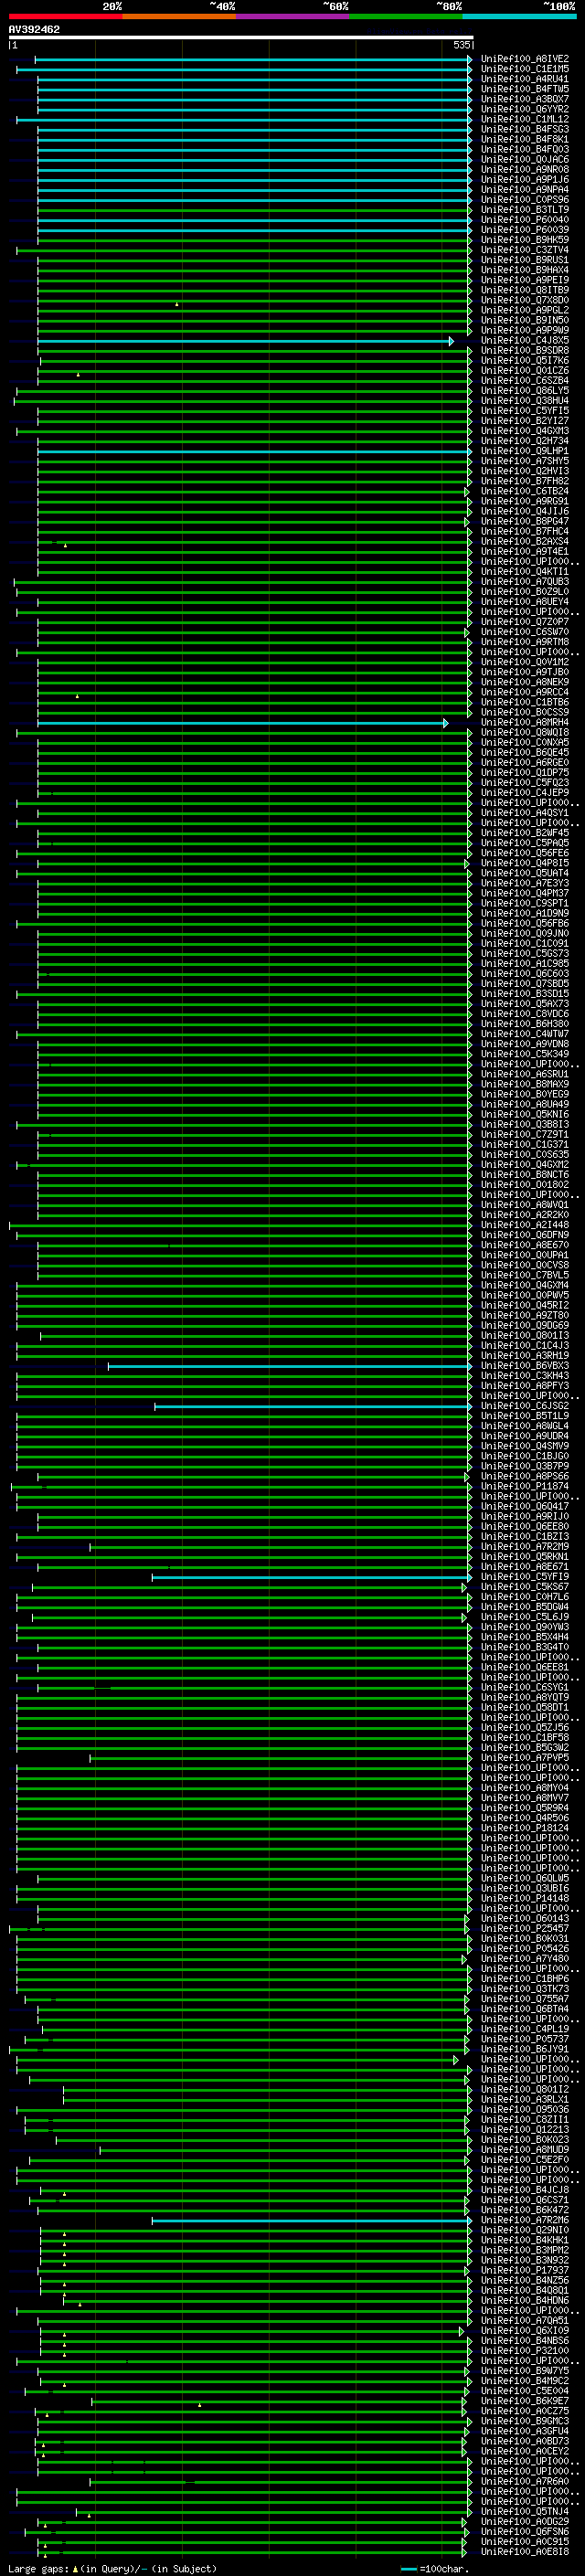The height and width of the screenshot is (2576, 585).
Task: Click the UniRef100_A9NR08 label
Action: (x=525, y=169)
